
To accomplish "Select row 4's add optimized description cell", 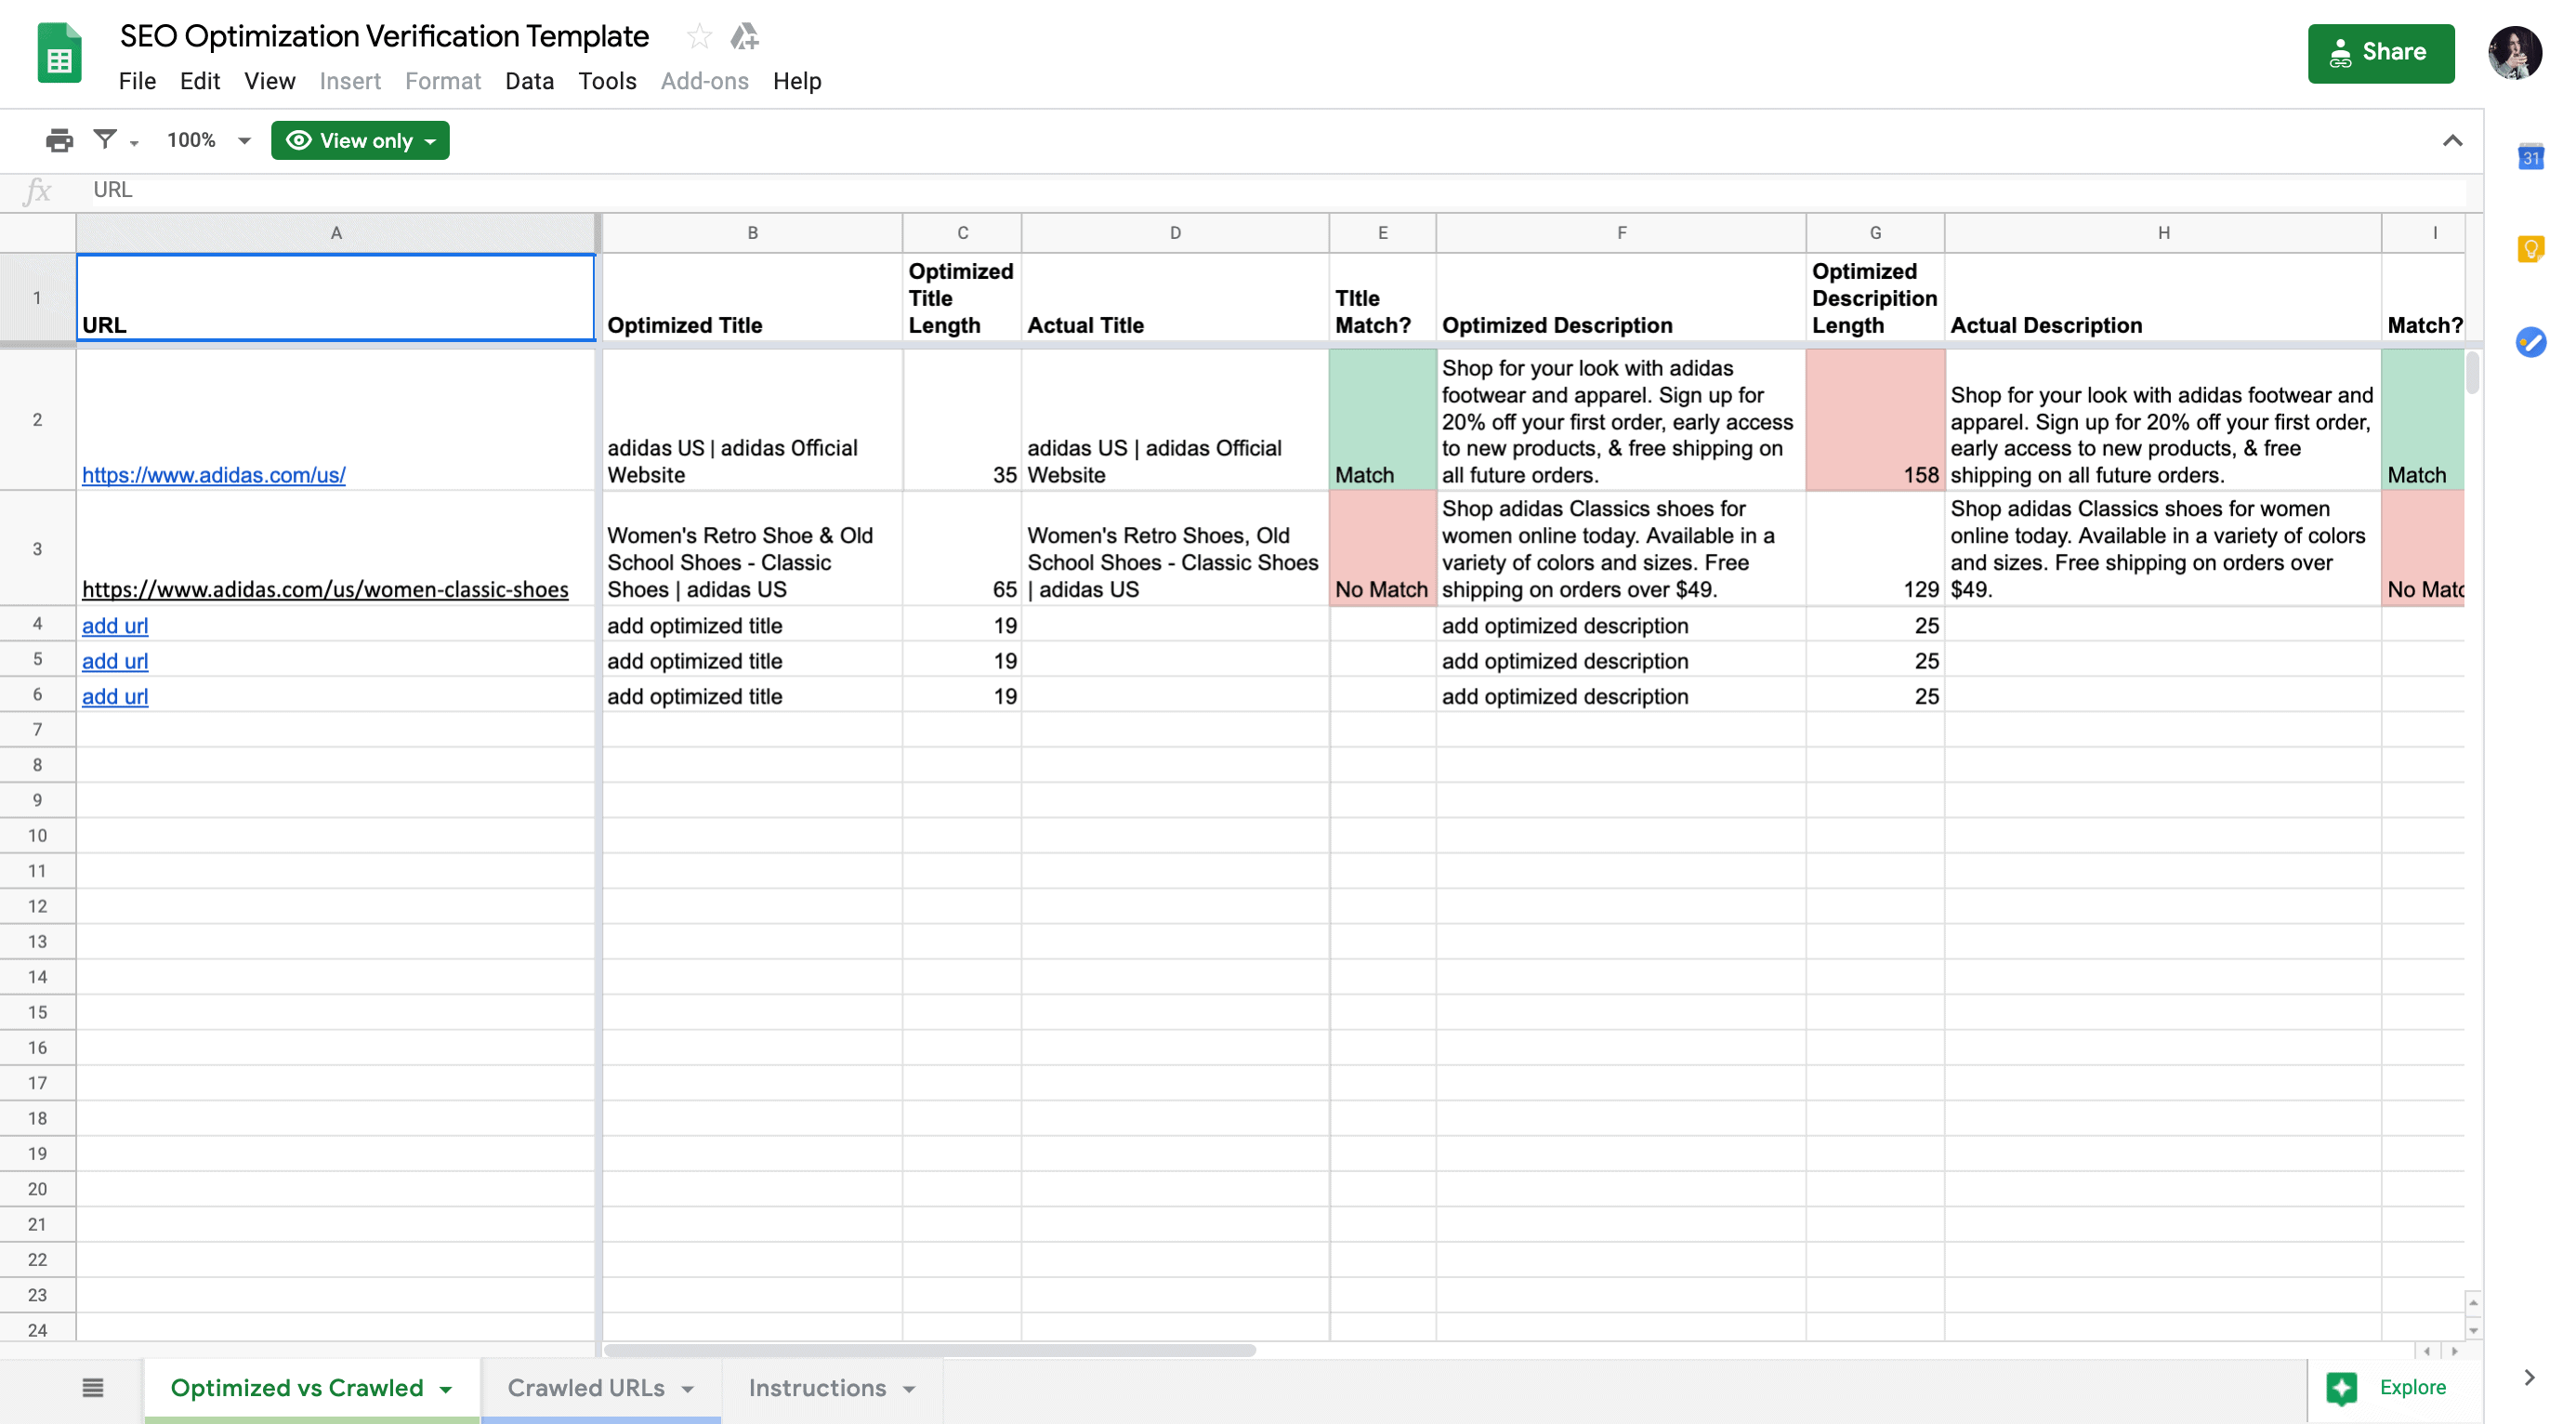I will (1621, 625).
